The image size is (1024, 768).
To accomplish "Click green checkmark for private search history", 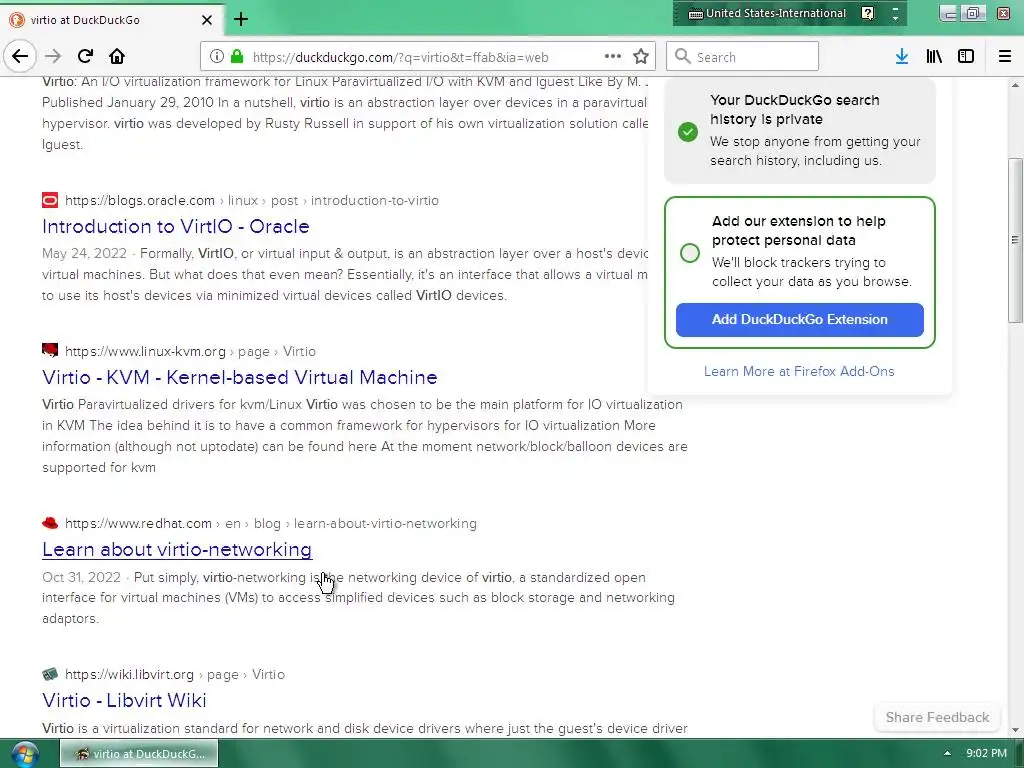I will point(688,132).
